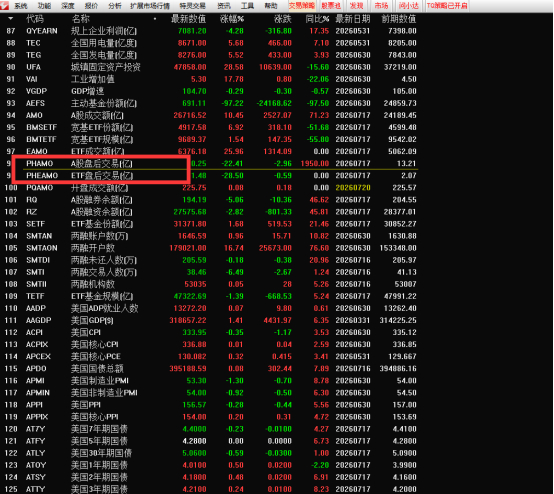Select the AMO A股成交额 row

click(x=211, y=115)
